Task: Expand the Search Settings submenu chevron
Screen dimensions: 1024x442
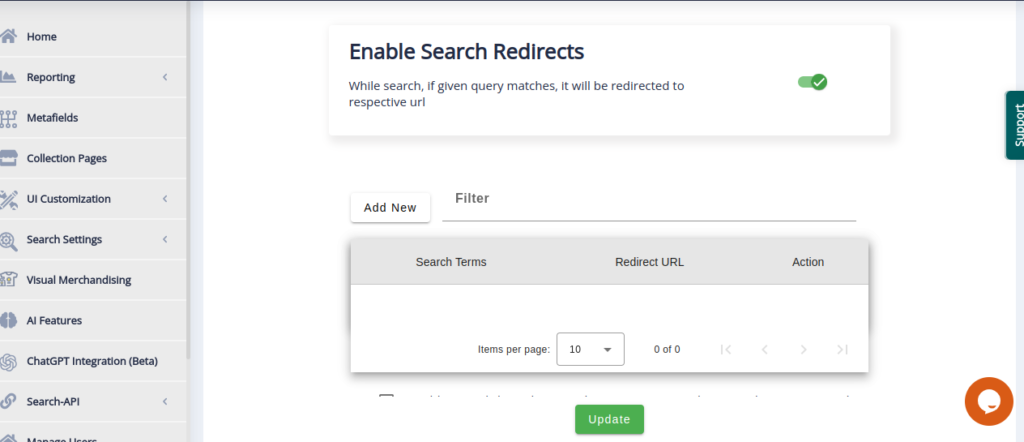Action: tap(165, 239)
